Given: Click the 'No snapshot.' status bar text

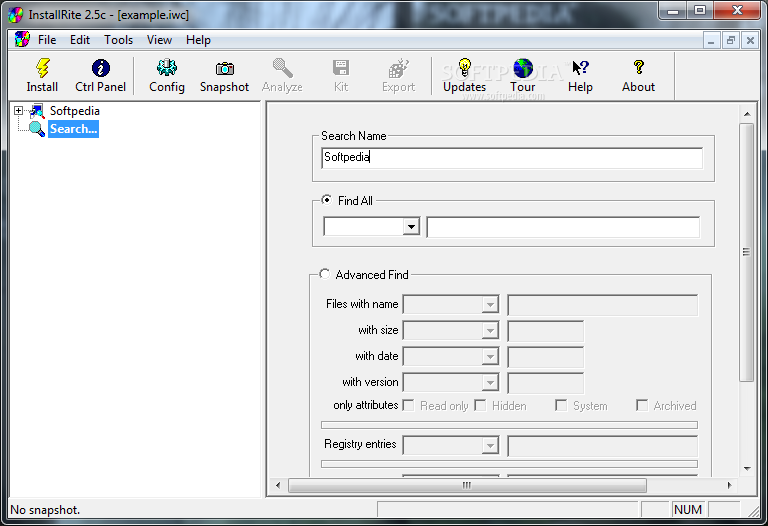Looking at the screenshot, I should (45, 510).
